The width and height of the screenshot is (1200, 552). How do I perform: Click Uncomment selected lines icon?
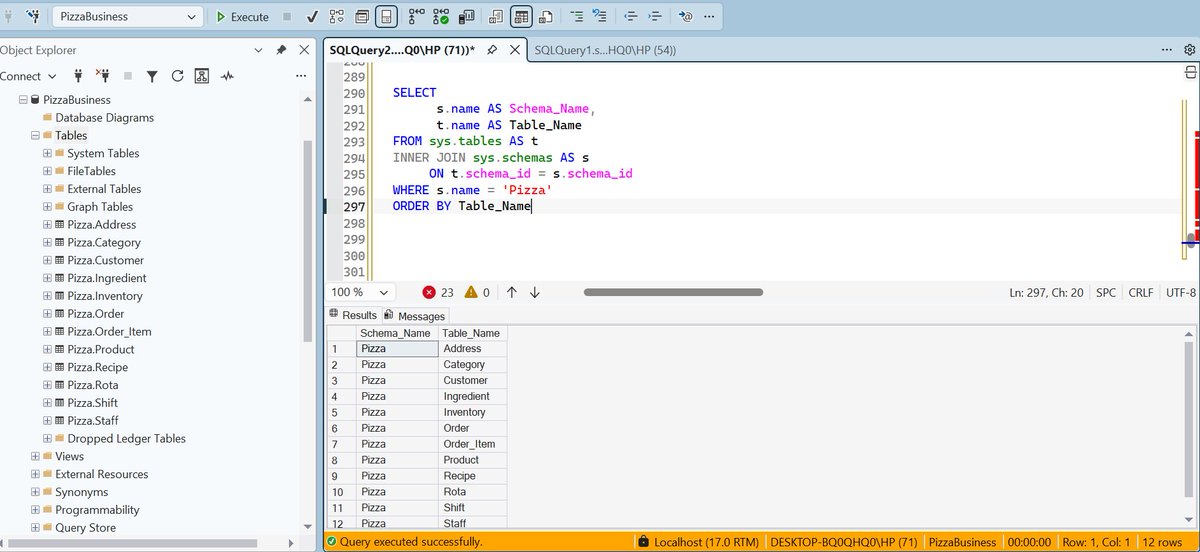click(x=600, y=17)
